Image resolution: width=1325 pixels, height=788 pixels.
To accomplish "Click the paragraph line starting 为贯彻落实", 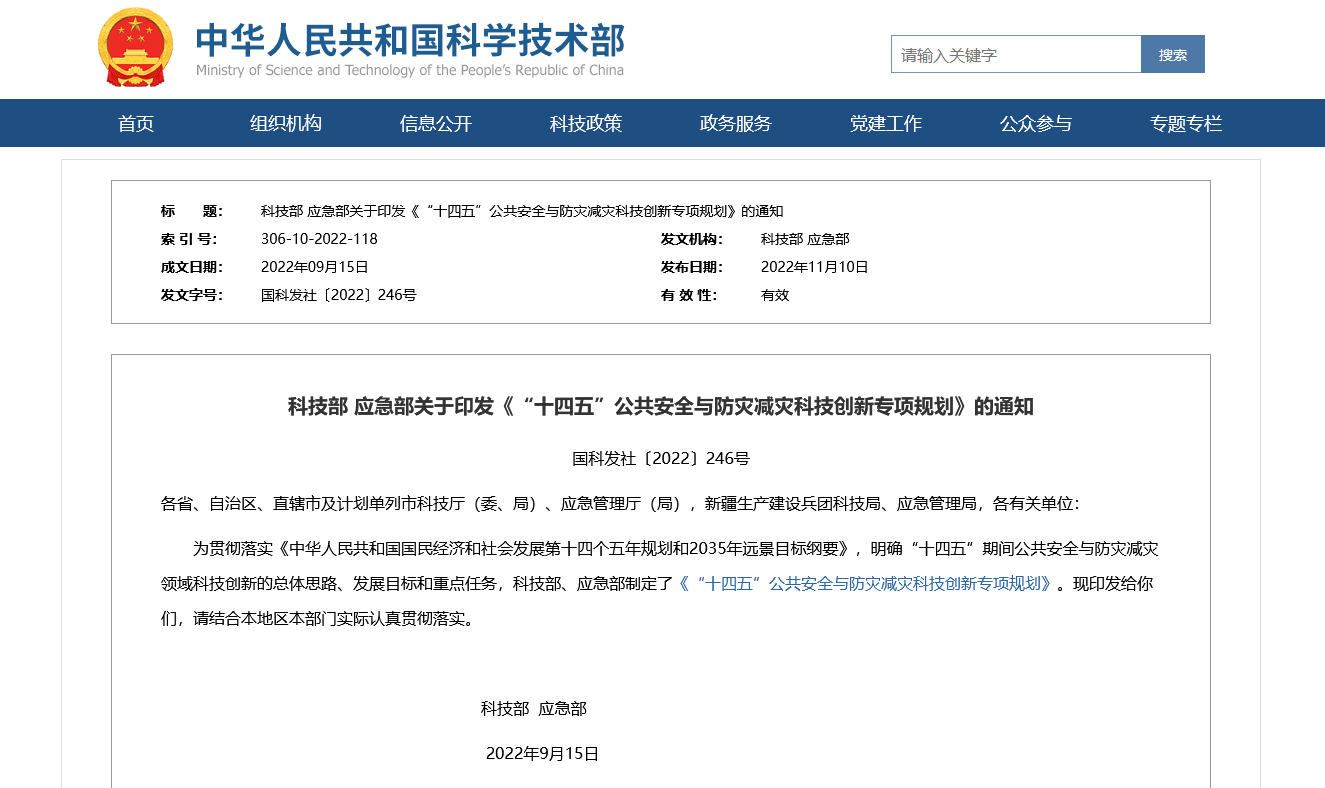I will 676,549.
